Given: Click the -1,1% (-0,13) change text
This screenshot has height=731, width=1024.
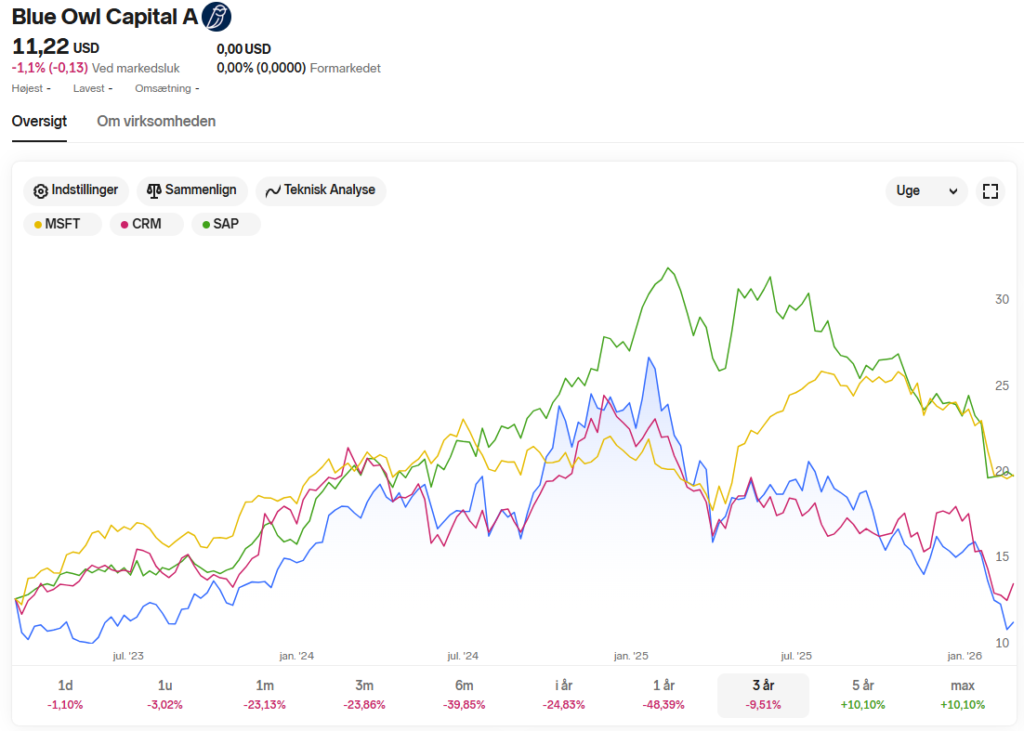Looking at the screenshot, I should (50, 68).
